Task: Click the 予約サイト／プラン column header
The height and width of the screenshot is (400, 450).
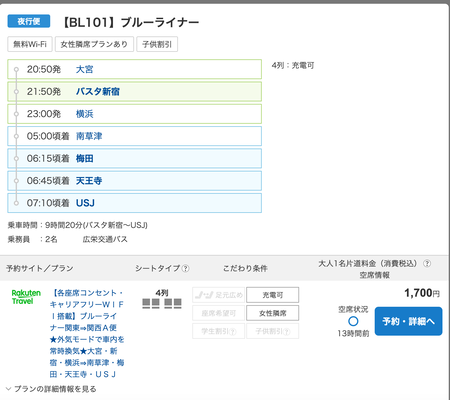Action: [x=40, y=268]
